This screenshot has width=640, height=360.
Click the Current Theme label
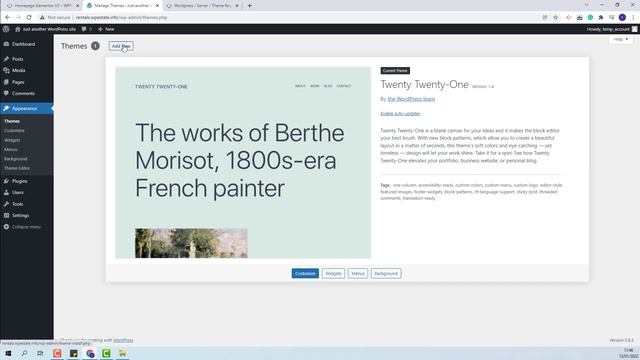tap(395, 71)
